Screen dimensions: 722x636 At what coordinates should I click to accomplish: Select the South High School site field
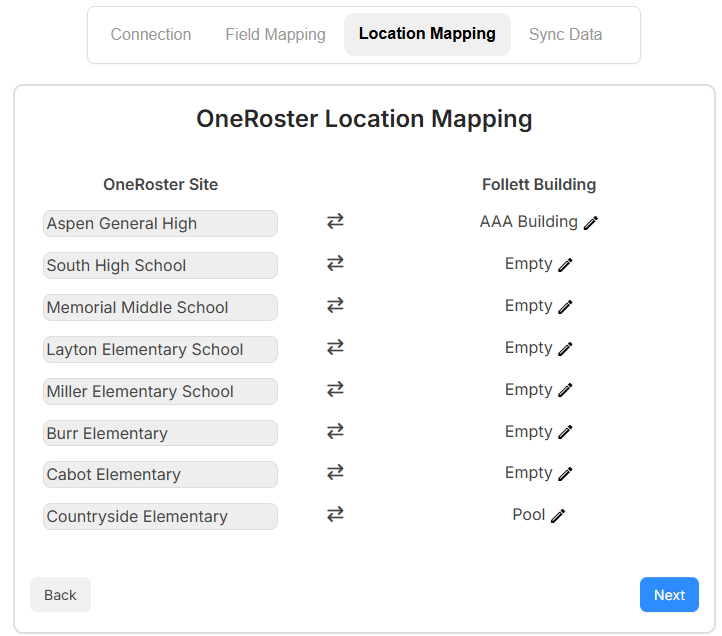(x=160, y=265)
